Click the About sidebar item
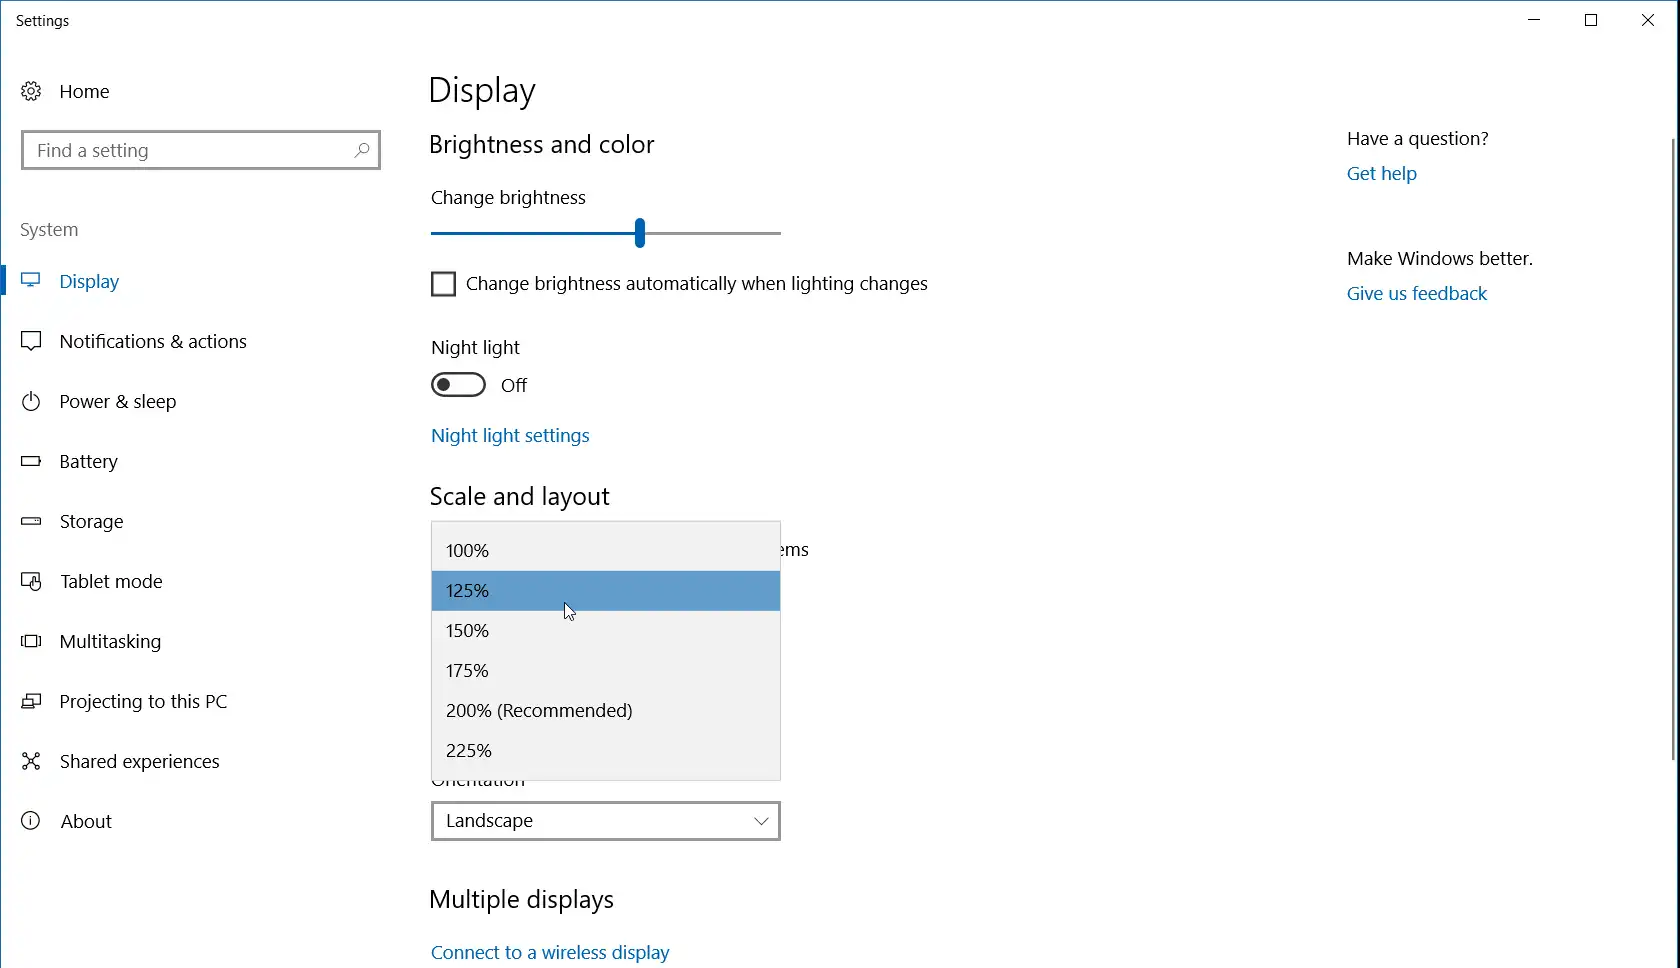Viewport: 1680px width, 968px height. click(x=85, y=820)
